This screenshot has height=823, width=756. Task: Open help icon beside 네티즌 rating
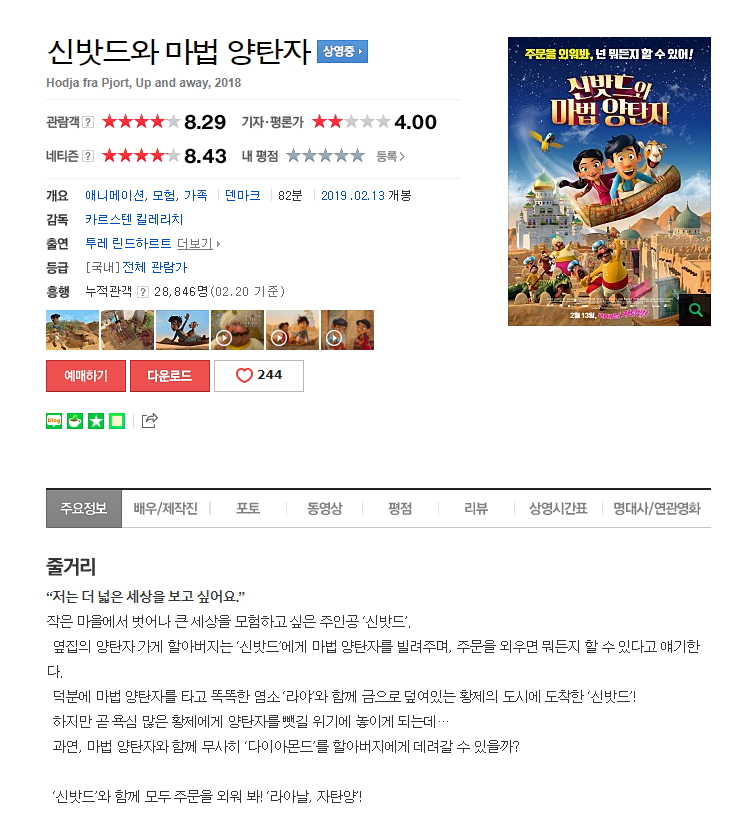pyautogui.click(x=88, y=156)
